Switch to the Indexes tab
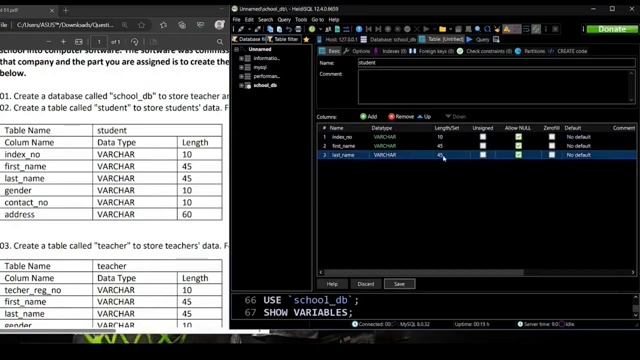Viewport: 640px width, 360px height. (390, 51)
